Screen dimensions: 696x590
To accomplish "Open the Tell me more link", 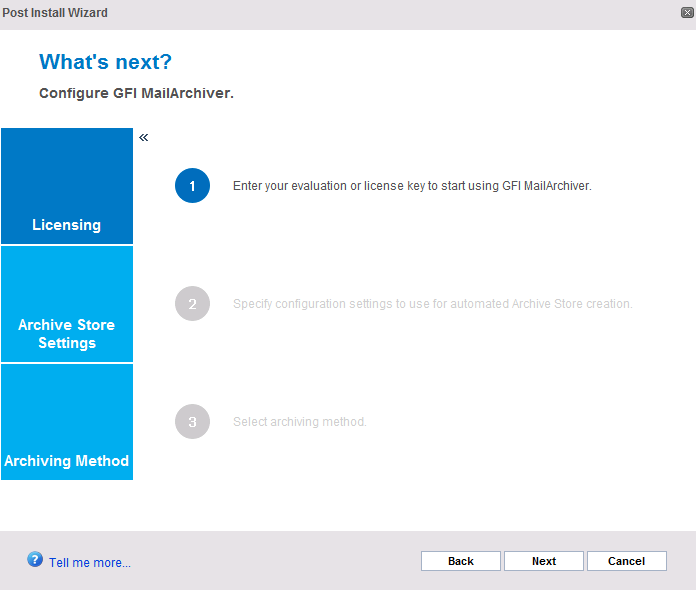I will (90, 562).
